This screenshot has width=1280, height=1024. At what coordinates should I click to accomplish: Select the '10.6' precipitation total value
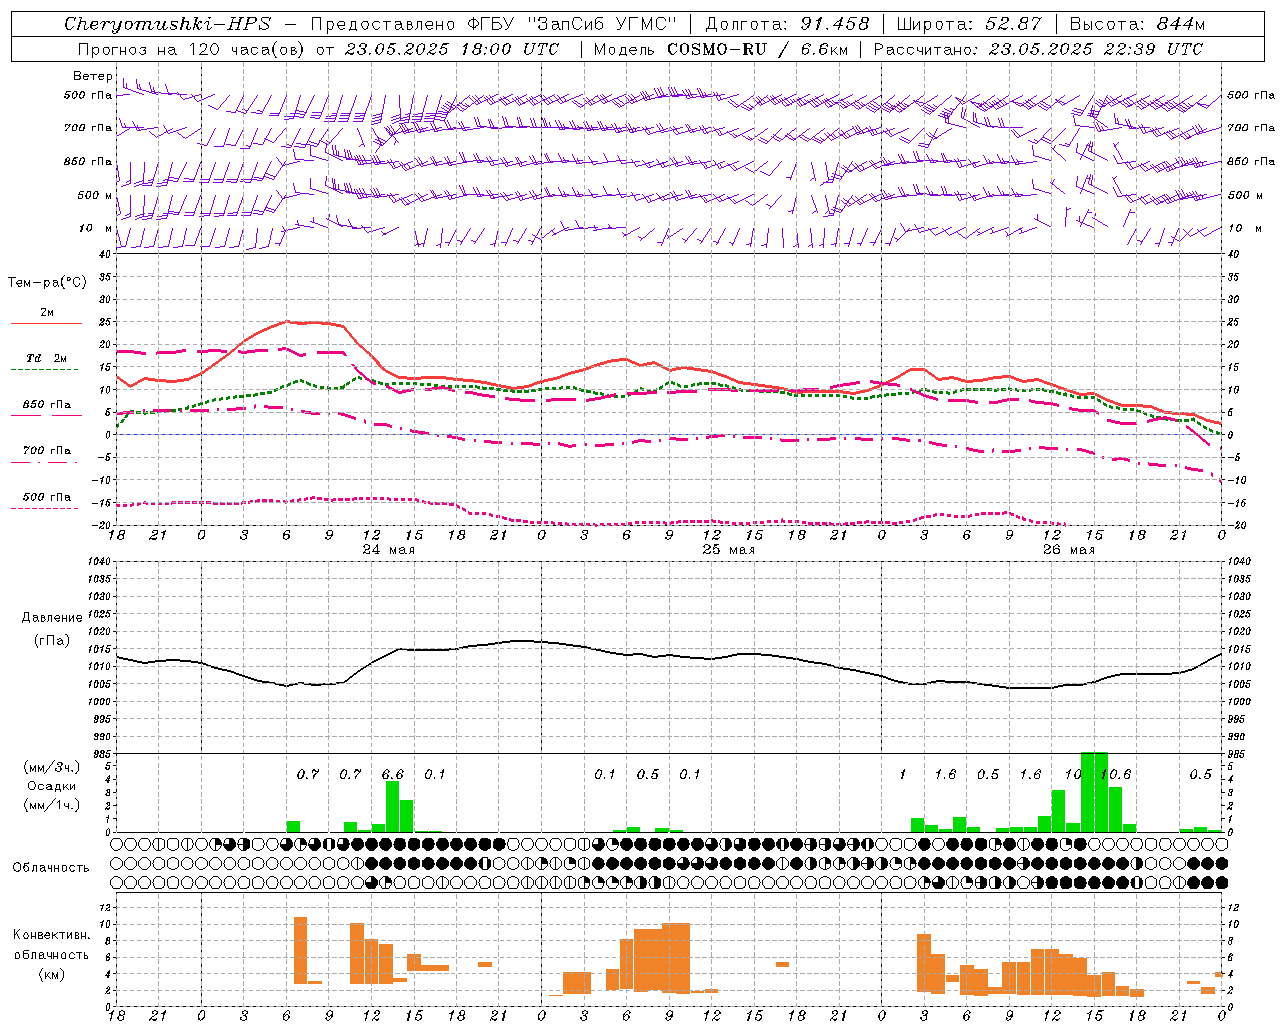point(1115,775)
